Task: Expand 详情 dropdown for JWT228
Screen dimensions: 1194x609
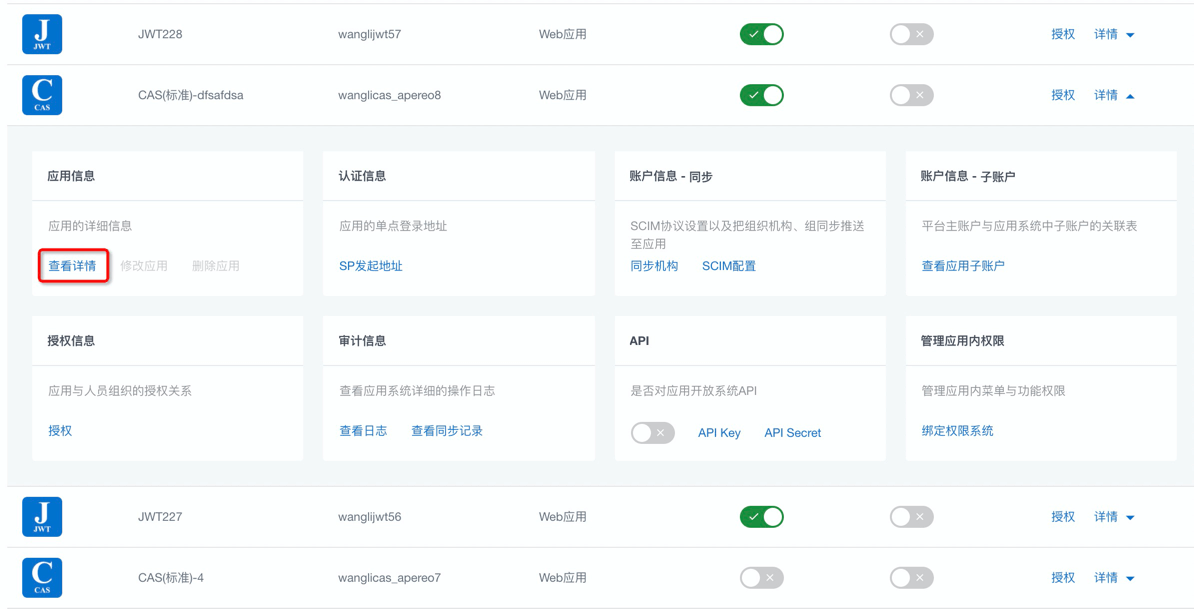Action: (x=1114, y=34)
